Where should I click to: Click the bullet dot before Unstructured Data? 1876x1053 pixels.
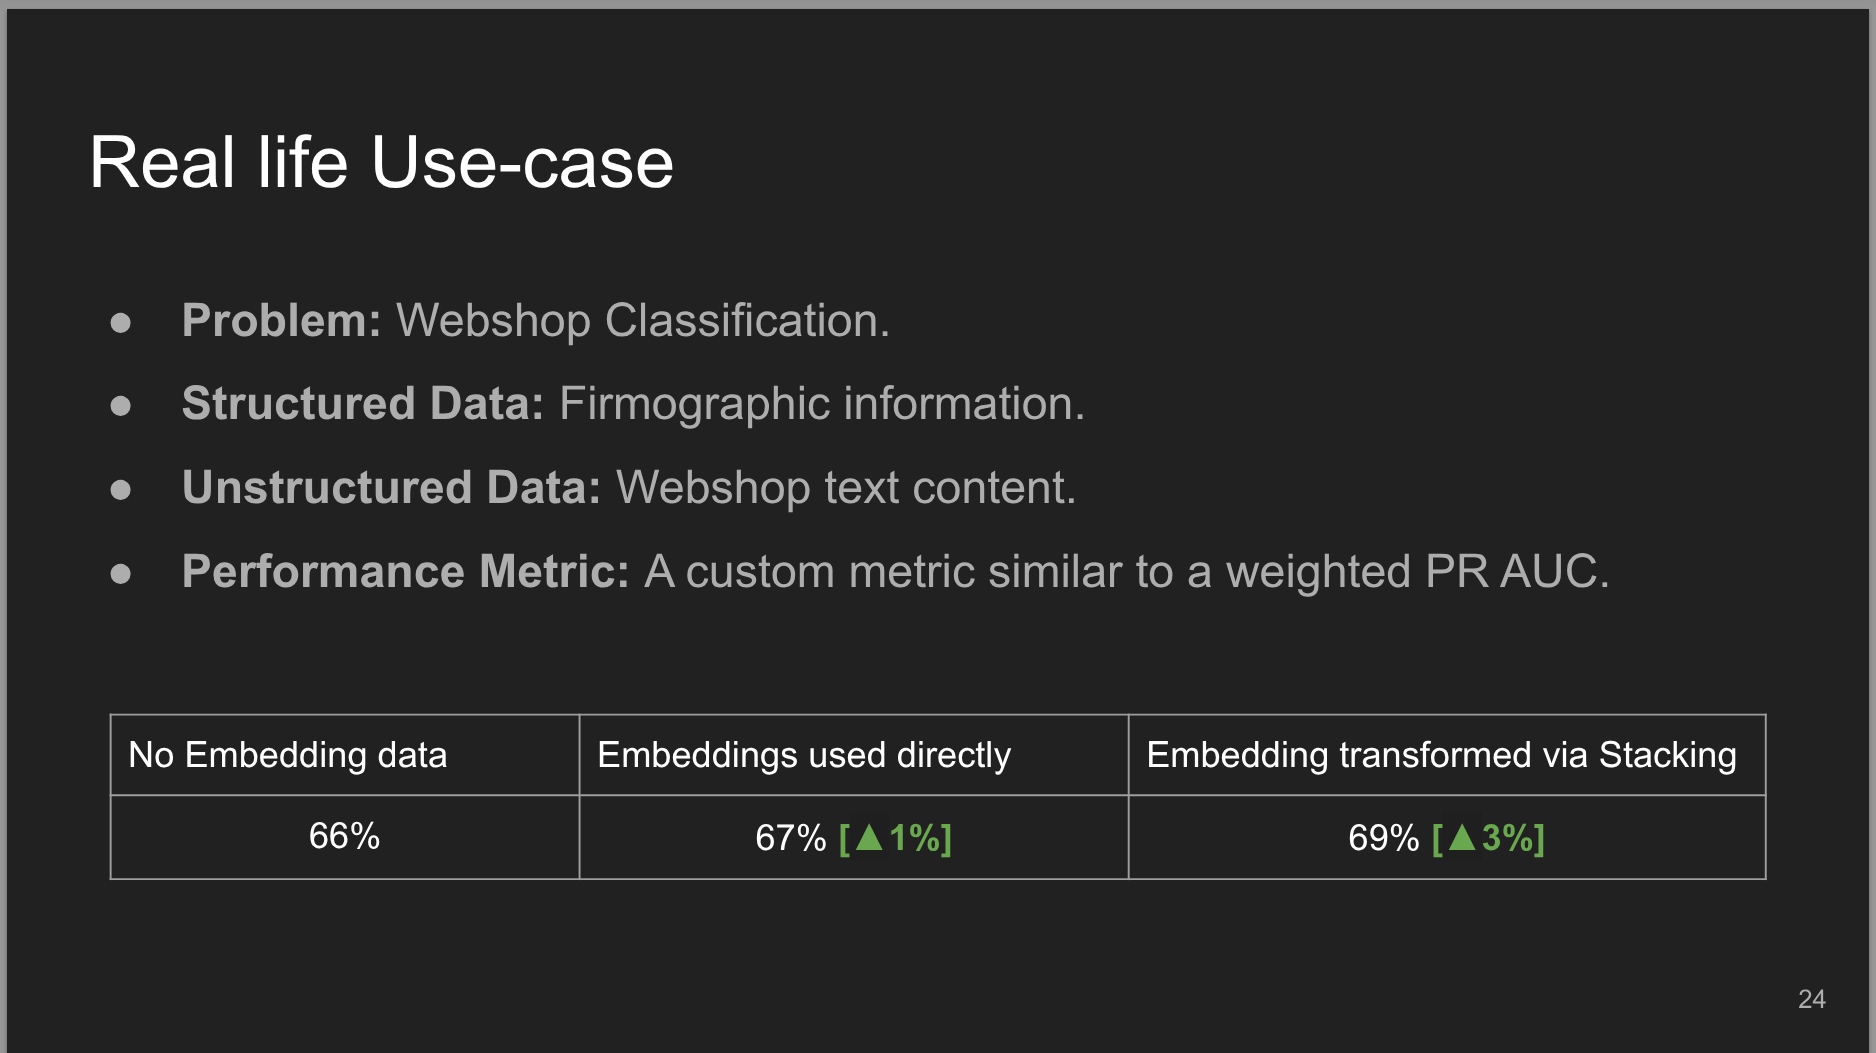(x=121, y=489)
